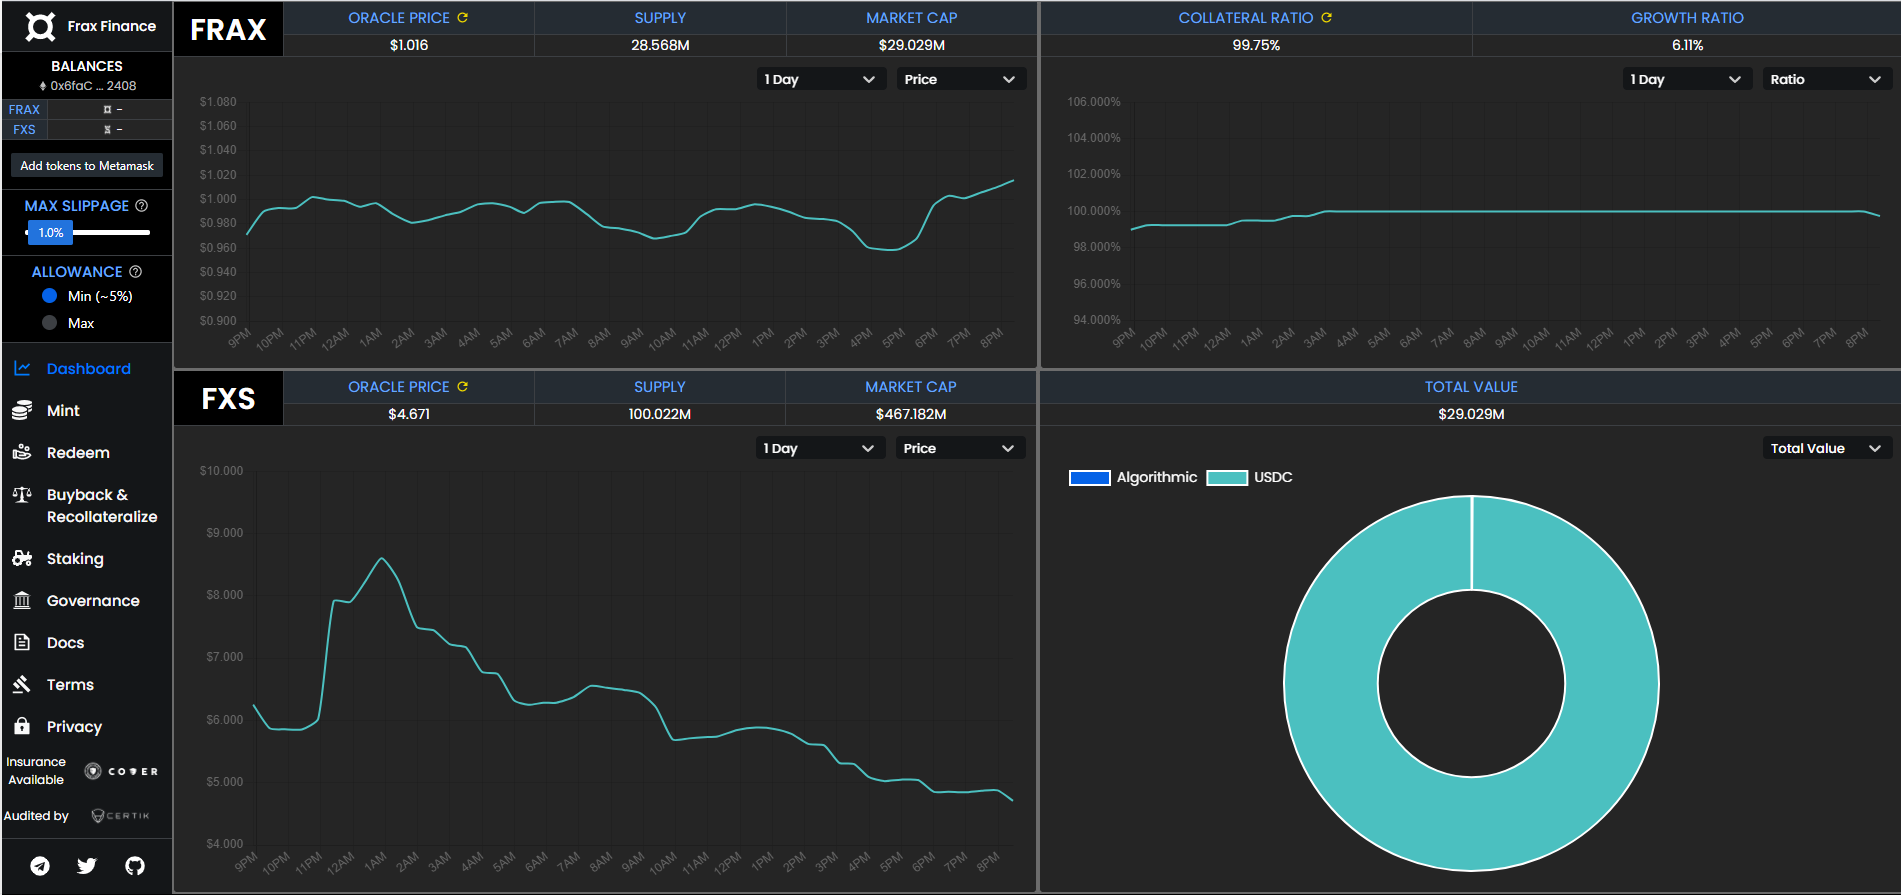Click the Buyback balance scale icon

pos(22,494)
